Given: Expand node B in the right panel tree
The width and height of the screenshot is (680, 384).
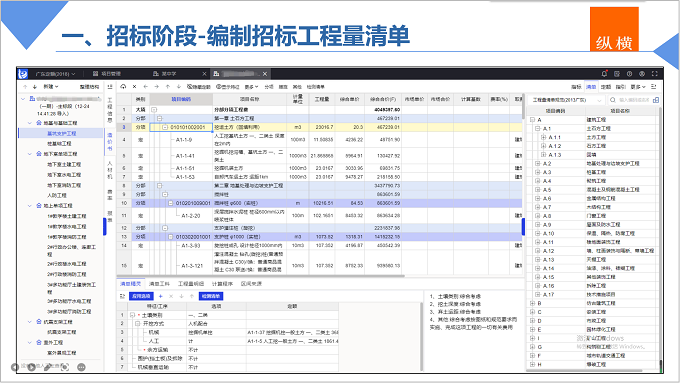Looking at the screenshot, I should 532,303.
